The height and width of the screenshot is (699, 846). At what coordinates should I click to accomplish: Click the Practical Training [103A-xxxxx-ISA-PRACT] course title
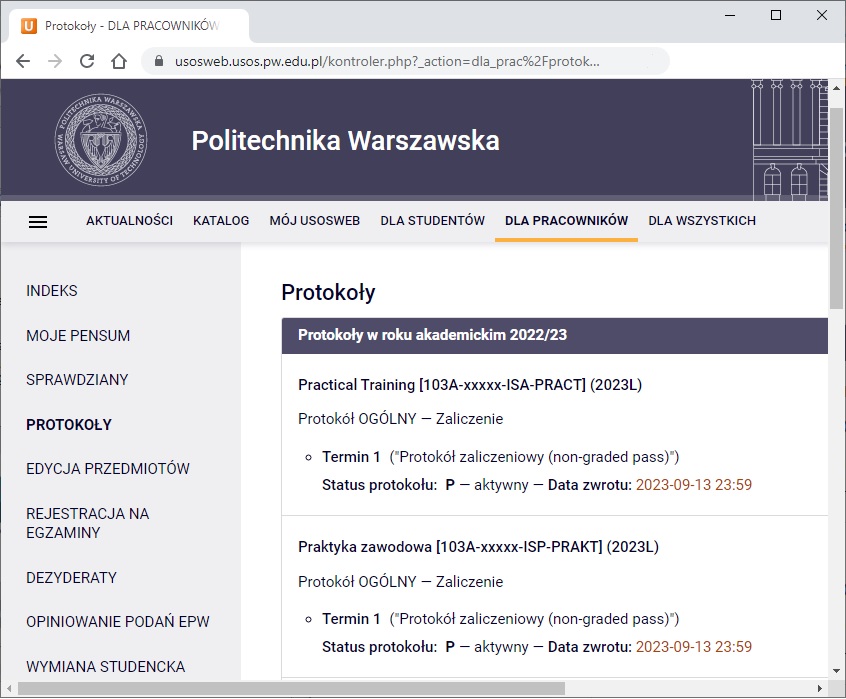point(470,385)
